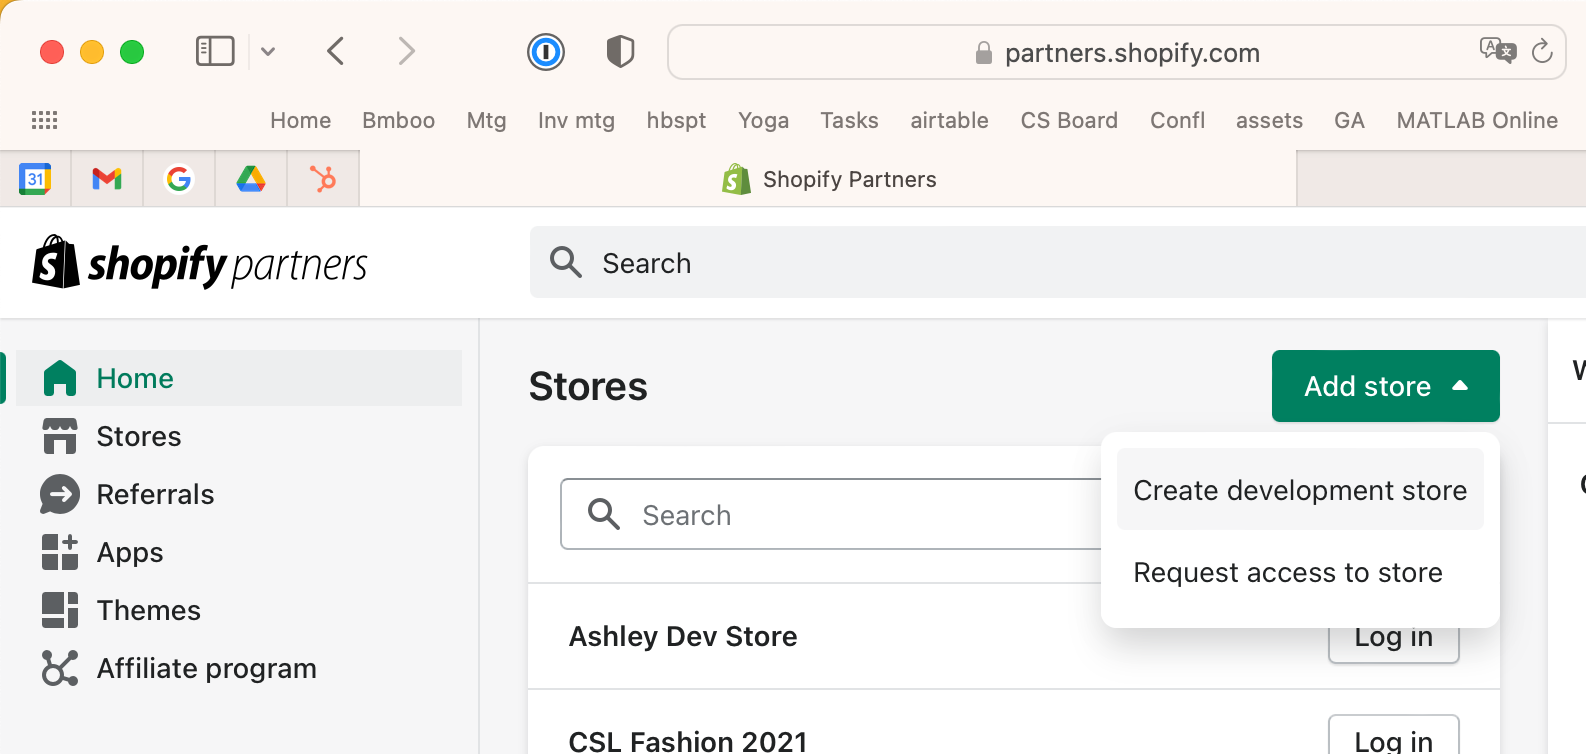Open the hbspt bookmark
Viewport: 1586px width, 754px height.
(676, 121)
